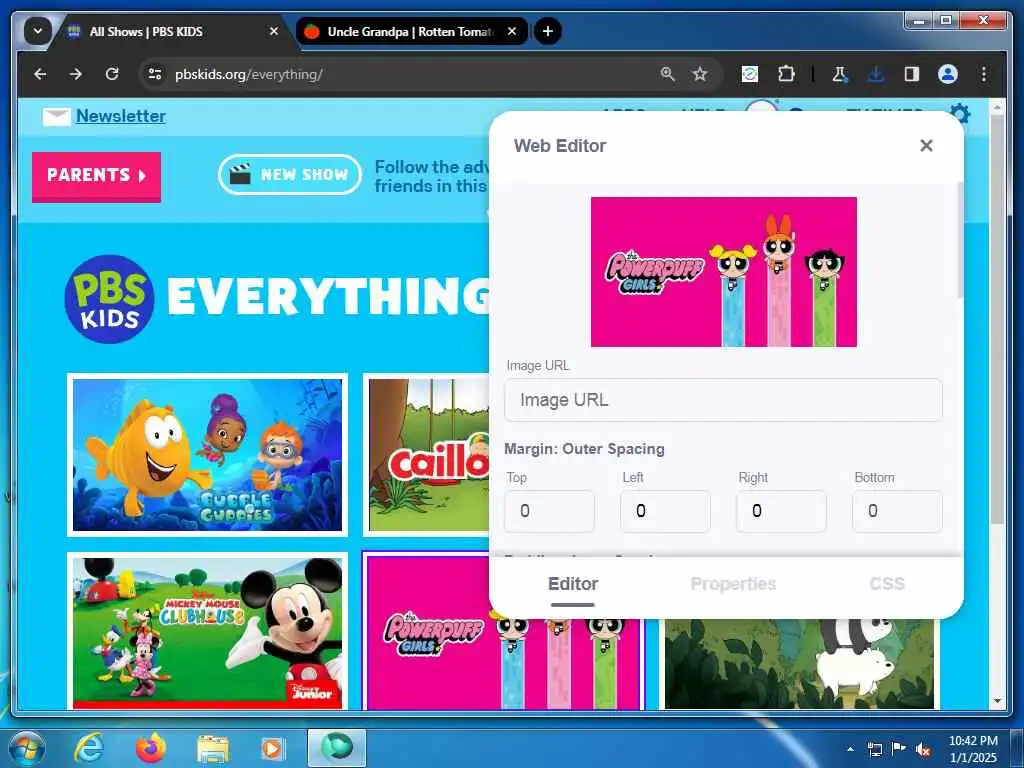Click the Image URL input field
Screen dimensions: 1024x768
pyautogui.click(x=724, y=400)
